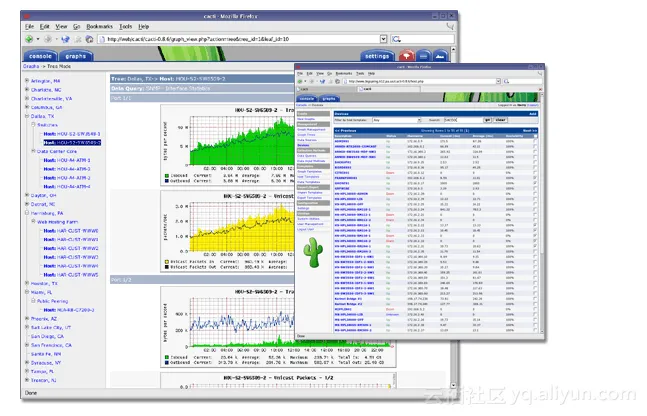Click the rear window vertical scrollbar down arrow
Viewport: 647px width, 416px height.
coord(453,385)
